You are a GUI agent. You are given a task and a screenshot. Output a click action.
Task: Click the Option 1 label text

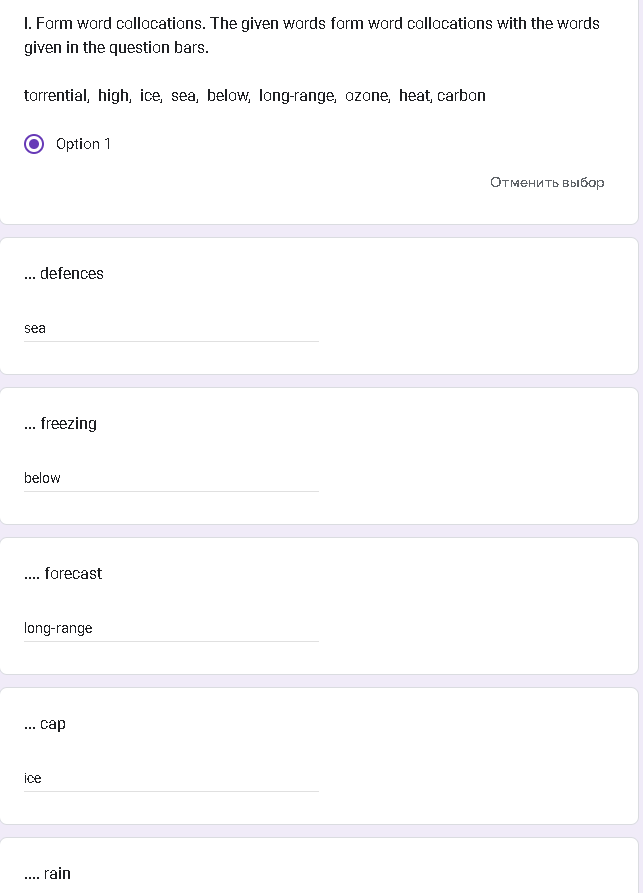(83, 144)
